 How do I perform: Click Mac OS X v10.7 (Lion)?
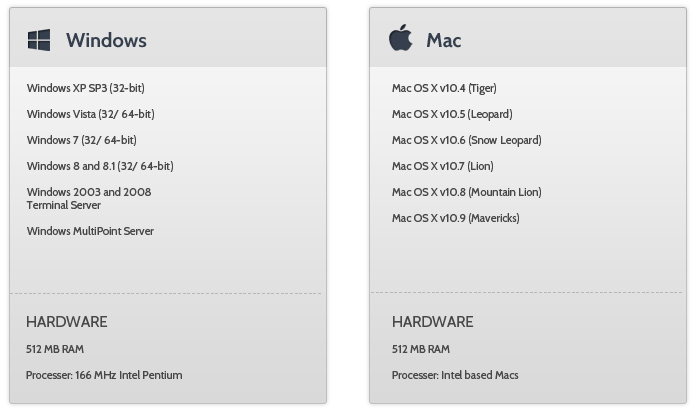pos(442,167)
